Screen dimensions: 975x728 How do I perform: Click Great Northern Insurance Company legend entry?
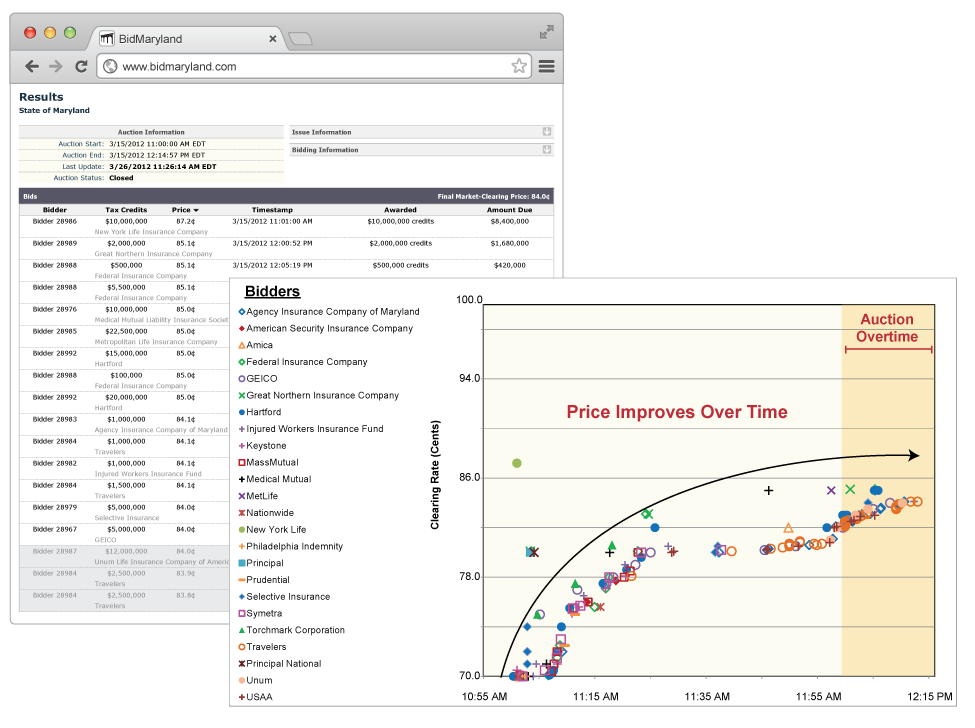318,395
